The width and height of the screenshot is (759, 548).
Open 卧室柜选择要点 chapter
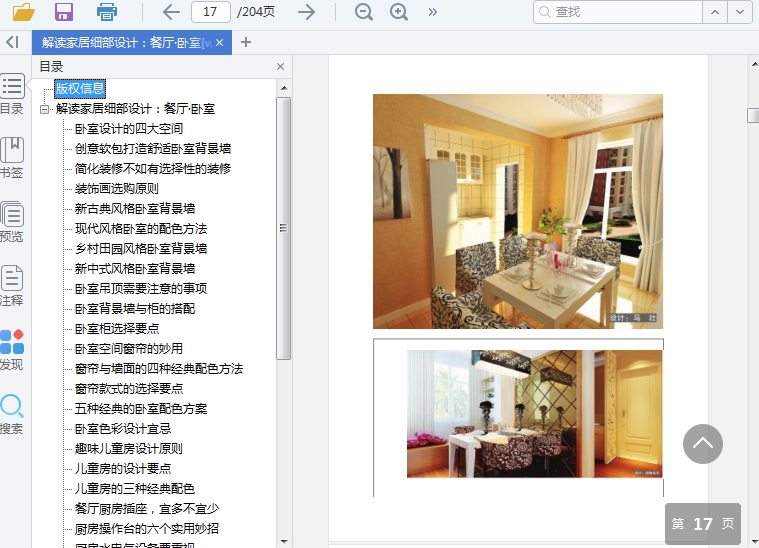click(x=117, y=329)
